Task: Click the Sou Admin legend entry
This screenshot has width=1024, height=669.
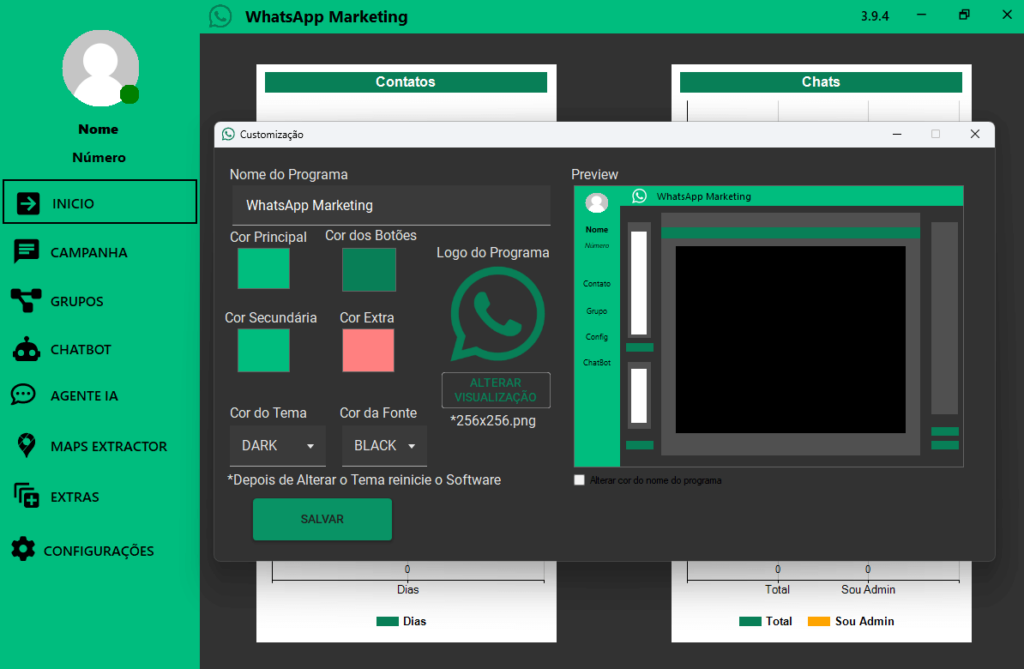Action: pyautogui.click(x=851, y=621)
